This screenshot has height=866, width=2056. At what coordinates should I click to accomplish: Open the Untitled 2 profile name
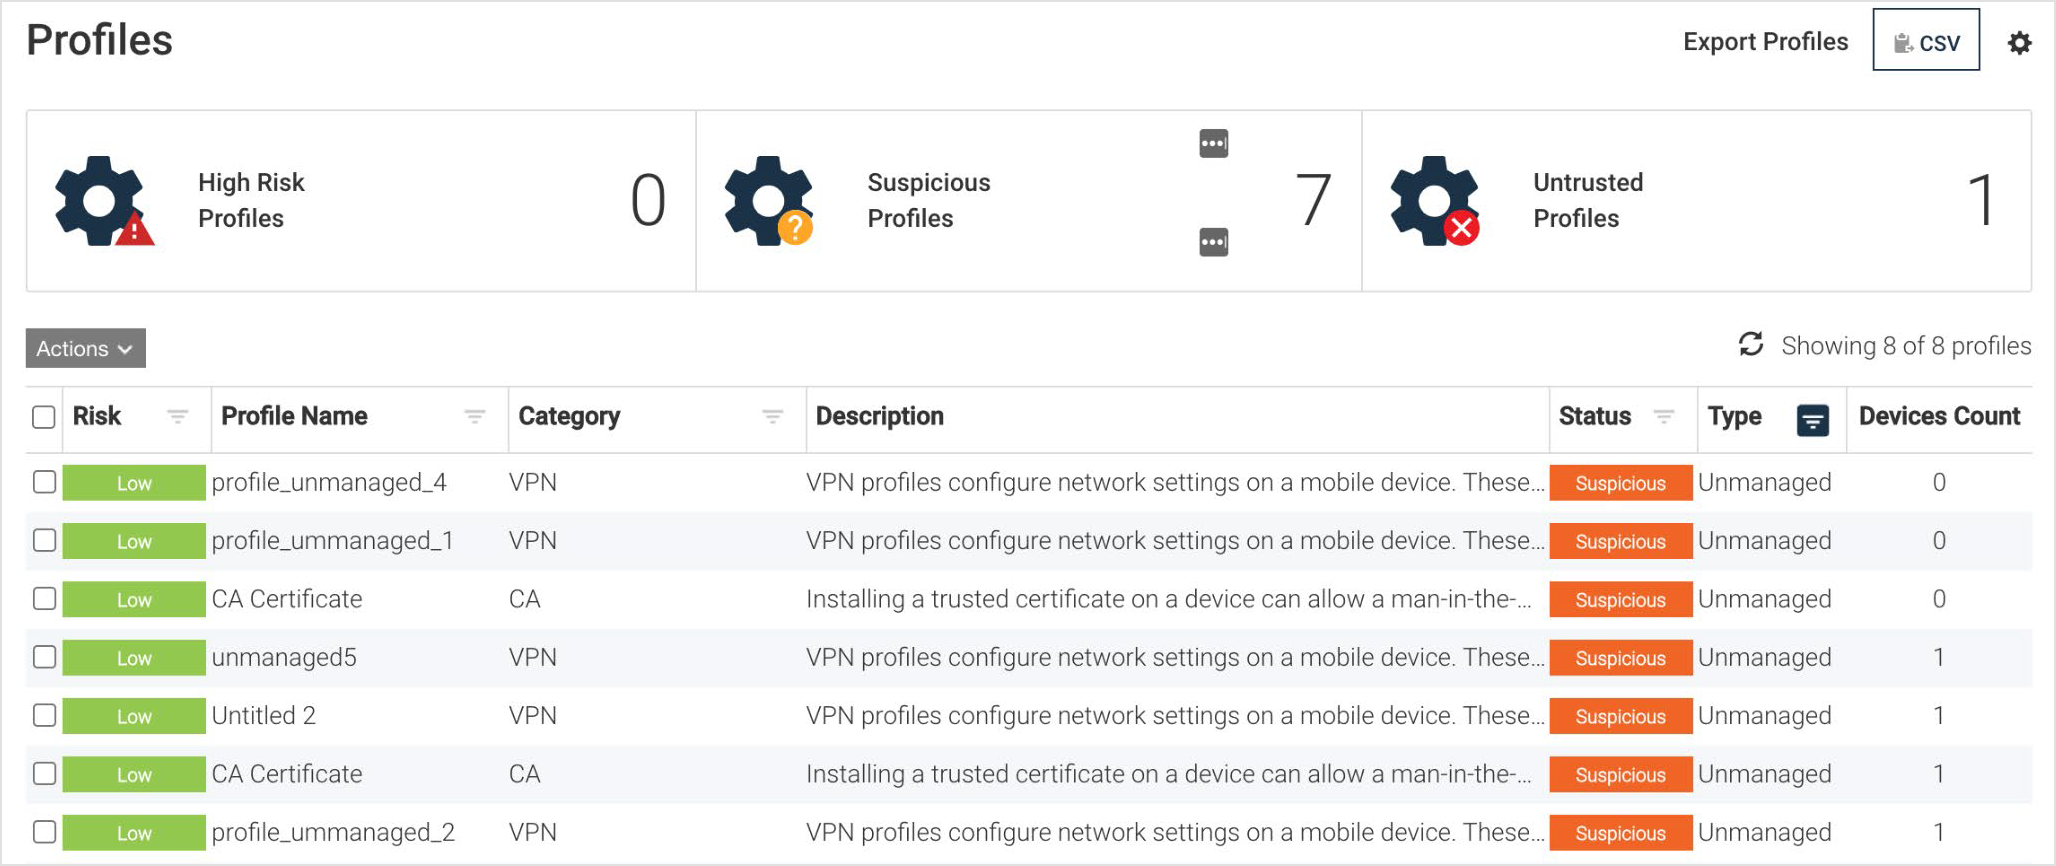tap(264, 715)
